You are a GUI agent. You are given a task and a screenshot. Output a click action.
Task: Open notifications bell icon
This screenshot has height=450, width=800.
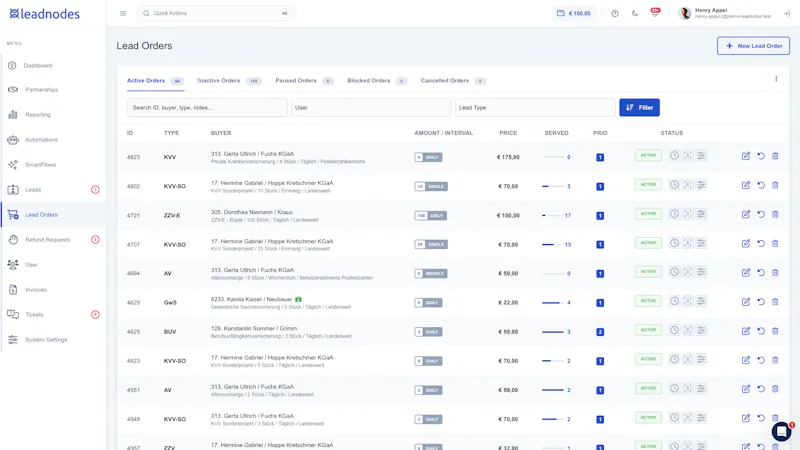point(655,13)
